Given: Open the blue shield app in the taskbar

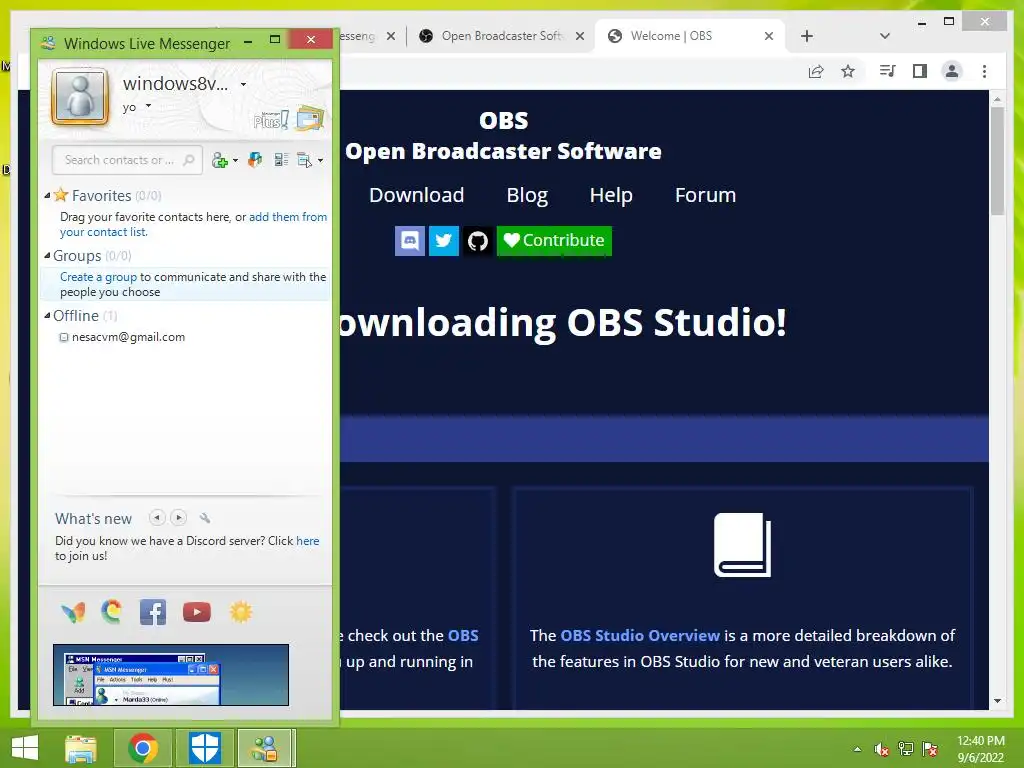Looking at the screenshot, I should click(x=205, y=748).
